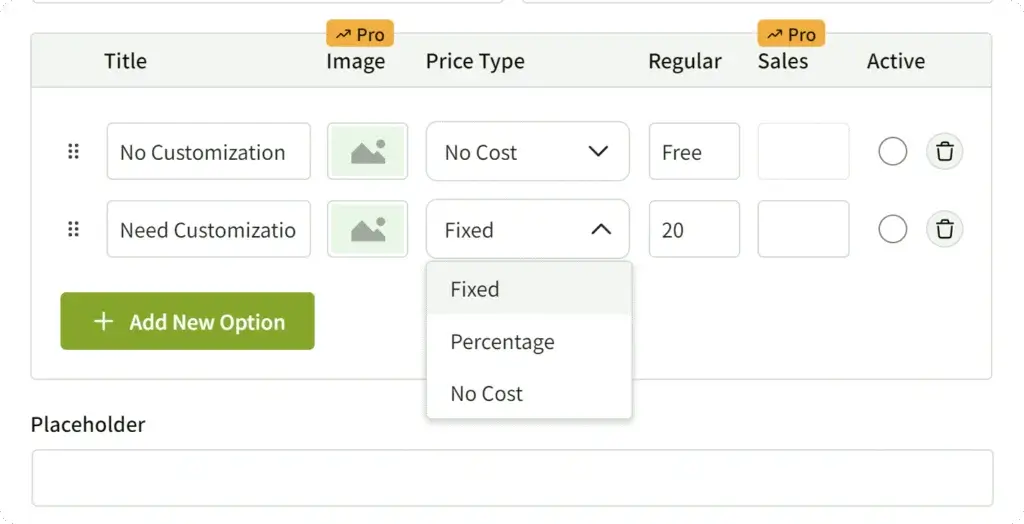
Task: Select Fixed from the dropdown list
Action: (475, 290)
